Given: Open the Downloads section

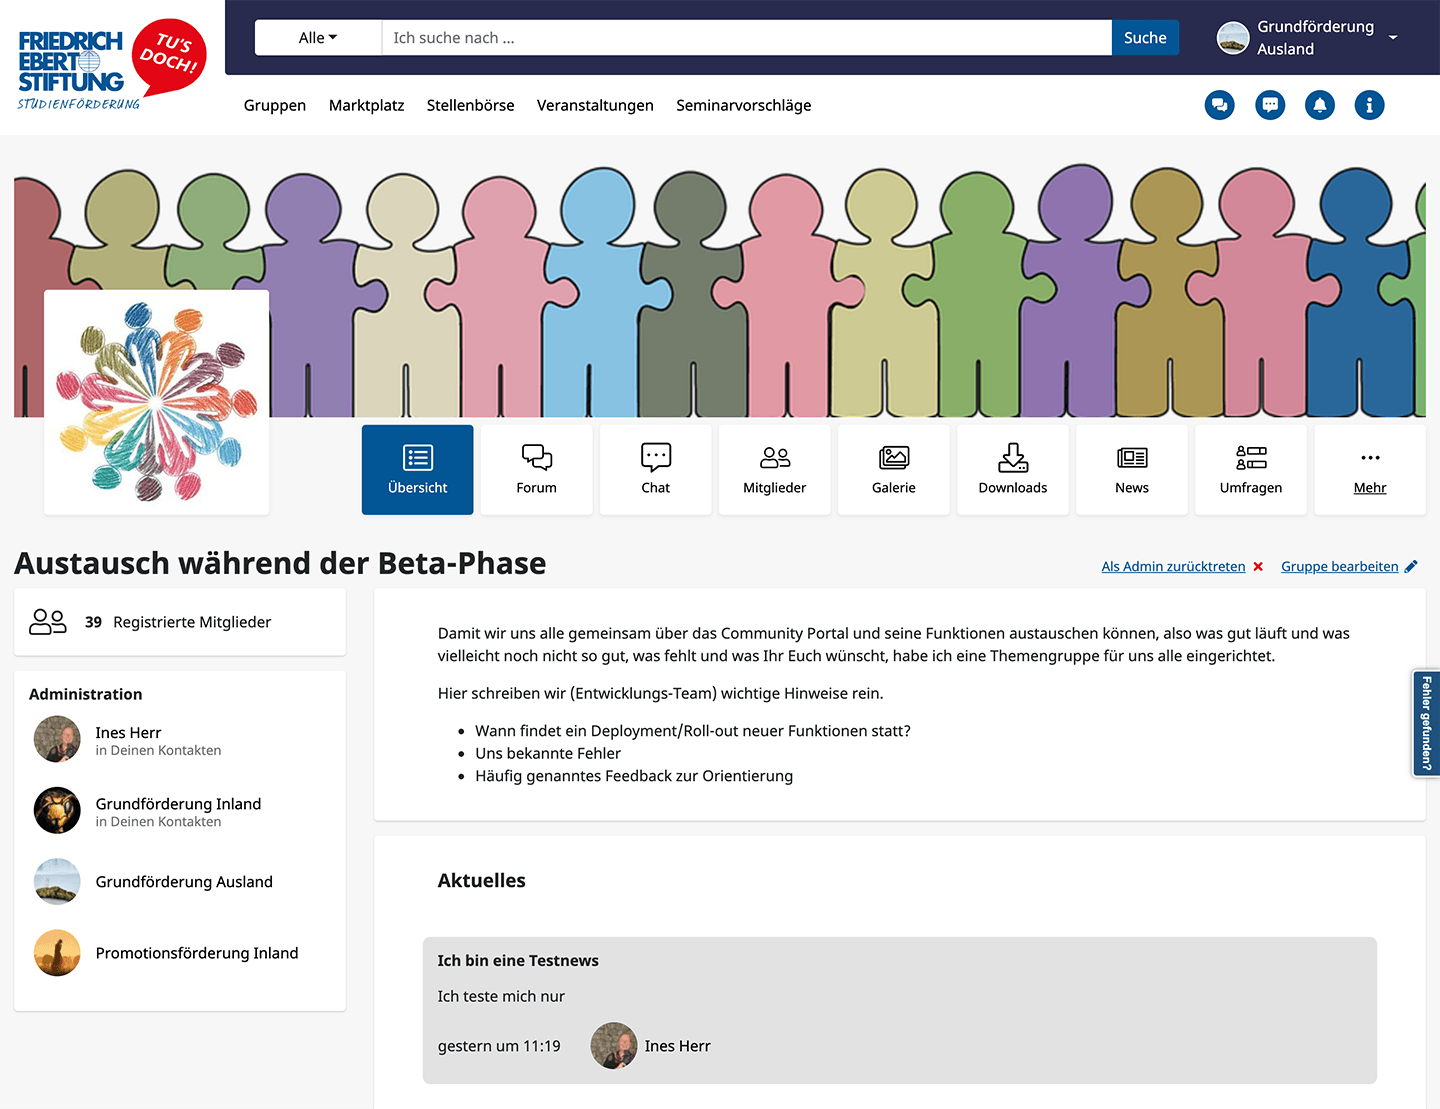Looking at the screenshot, I should (x=1012, y=470).
